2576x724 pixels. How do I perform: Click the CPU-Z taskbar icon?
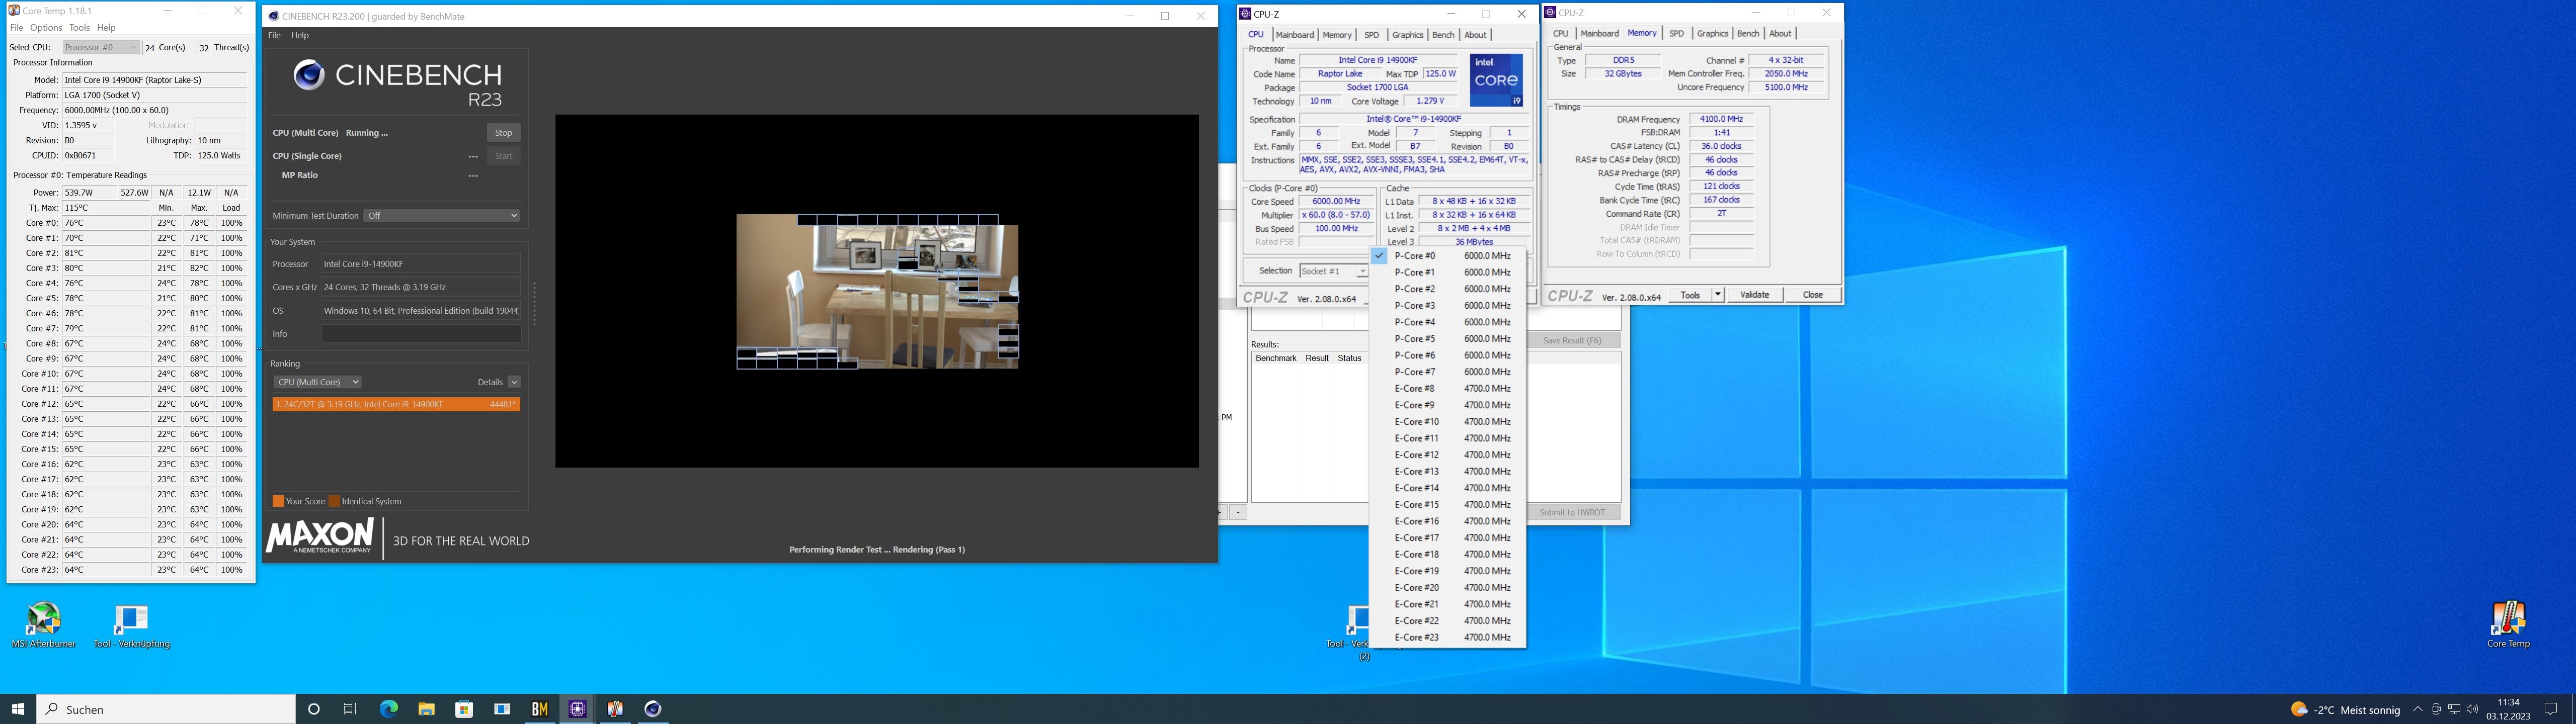click(577, 709)
